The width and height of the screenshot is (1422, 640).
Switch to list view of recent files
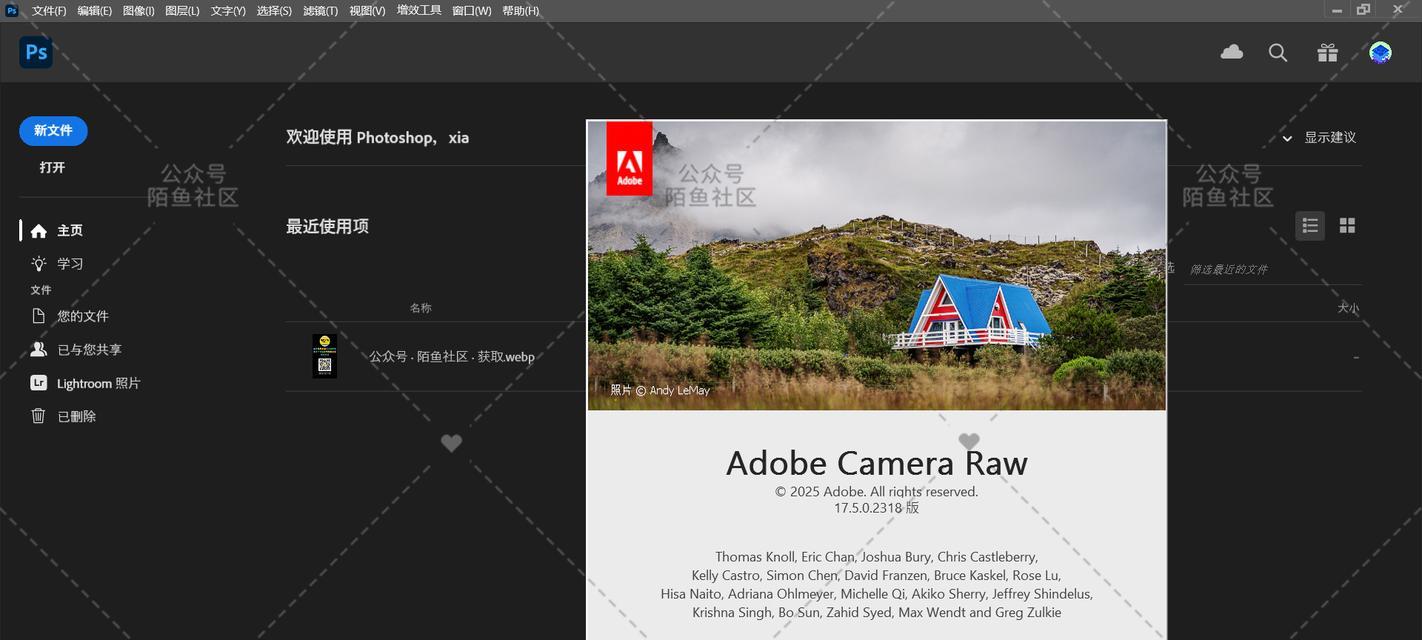[x=1310, y=226]
